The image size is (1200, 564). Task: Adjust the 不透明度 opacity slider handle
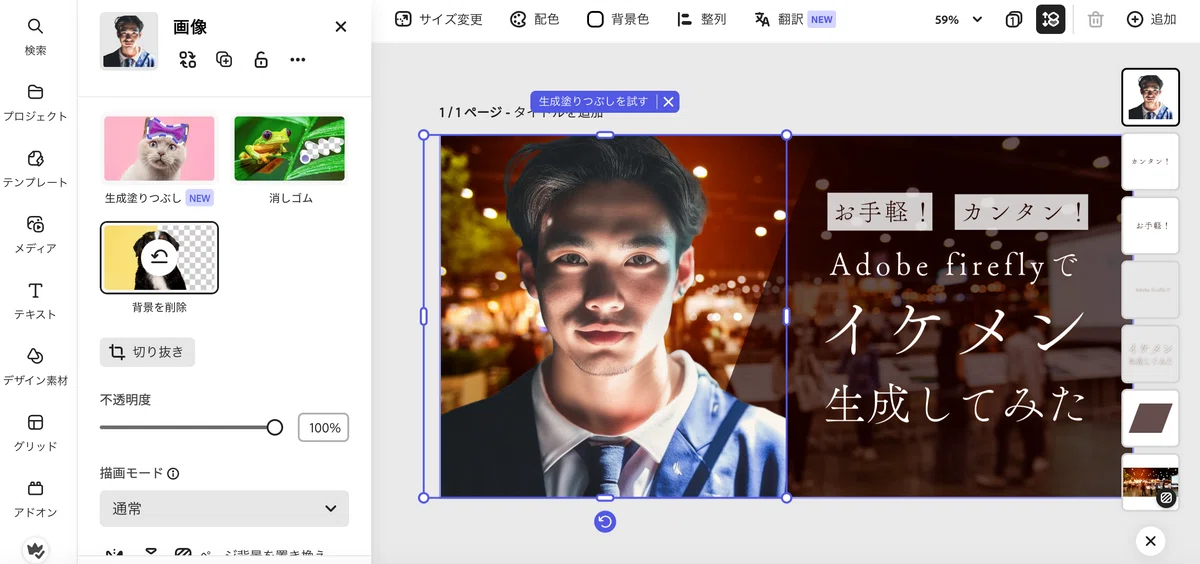(275, 427)
